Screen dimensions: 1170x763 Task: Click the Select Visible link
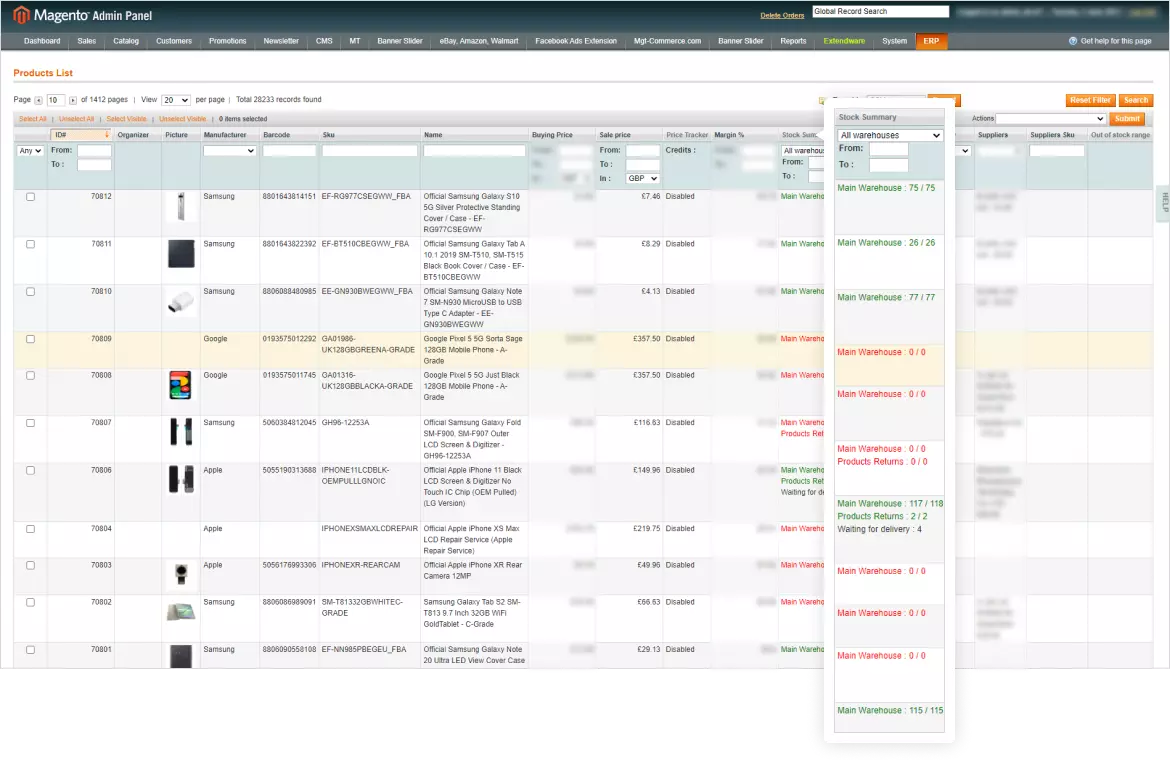[x=126, y=119]
